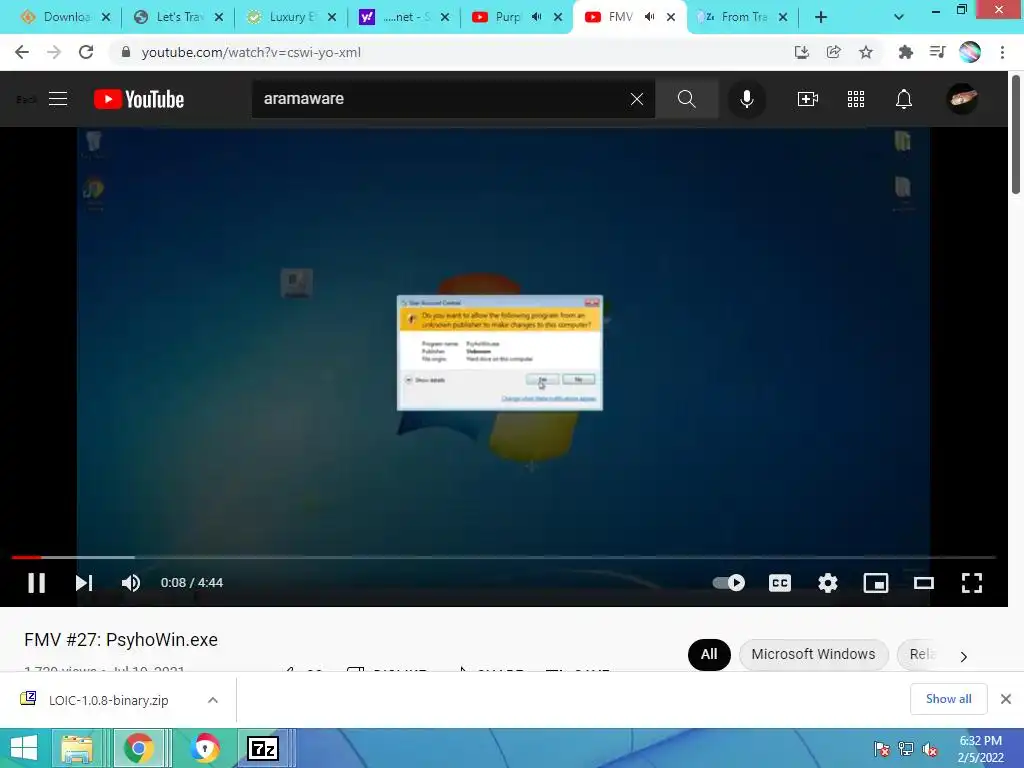Open the Windows Start menu

[24, 748]
